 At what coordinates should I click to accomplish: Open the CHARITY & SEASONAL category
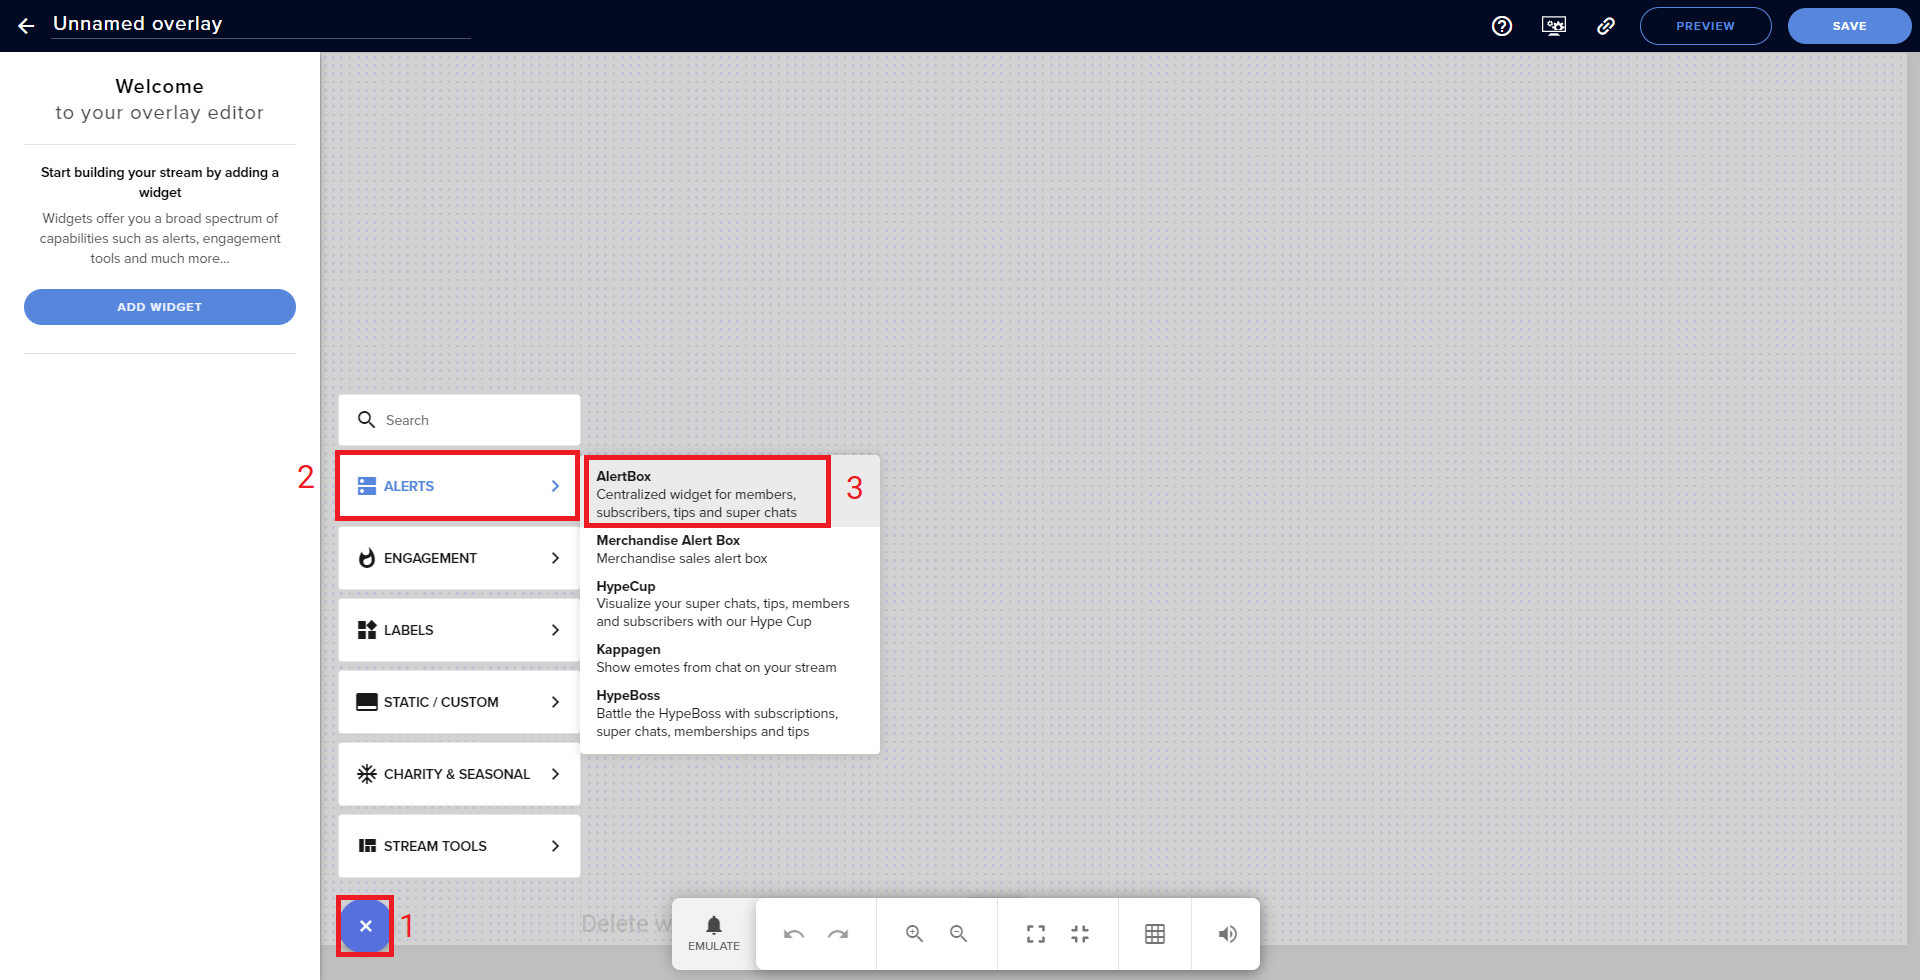[x=459, y=774]
